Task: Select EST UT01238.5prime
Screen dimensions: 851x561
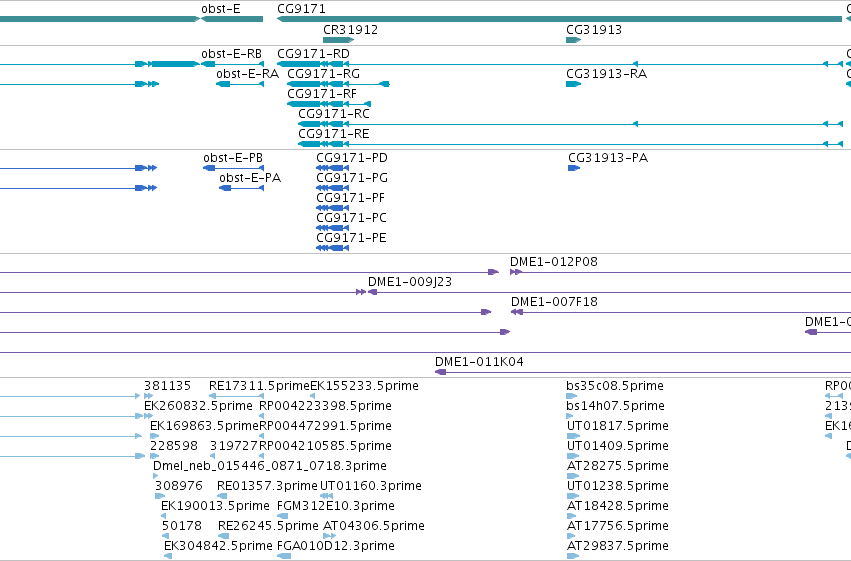Action: pos(618,486)
